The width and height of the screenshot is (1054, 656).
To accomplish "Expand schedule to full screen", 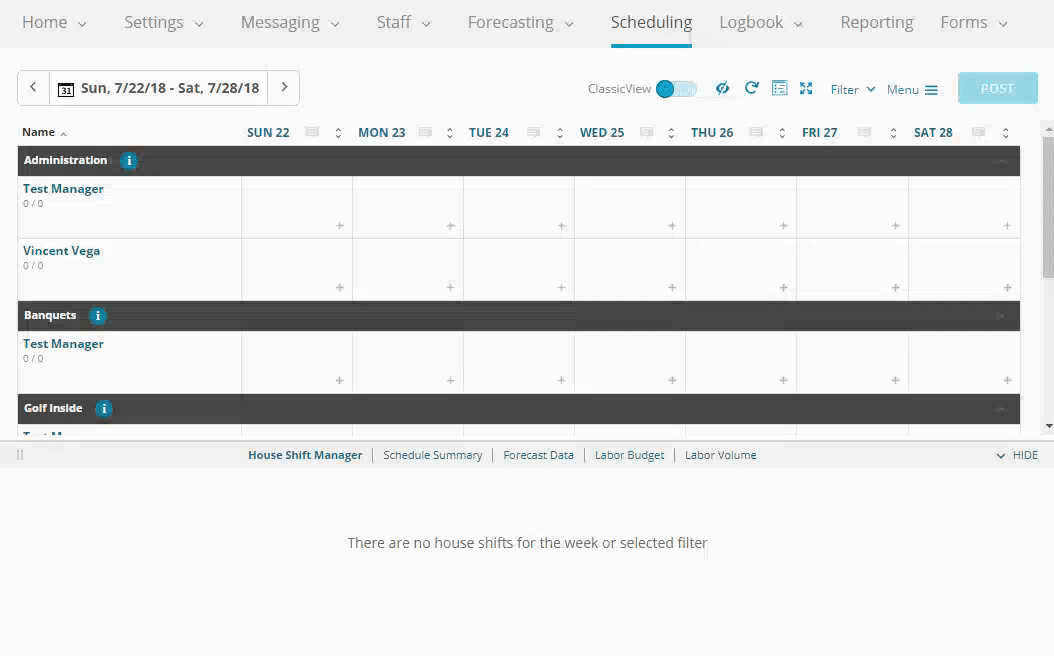I will click(x=806, y=88).
